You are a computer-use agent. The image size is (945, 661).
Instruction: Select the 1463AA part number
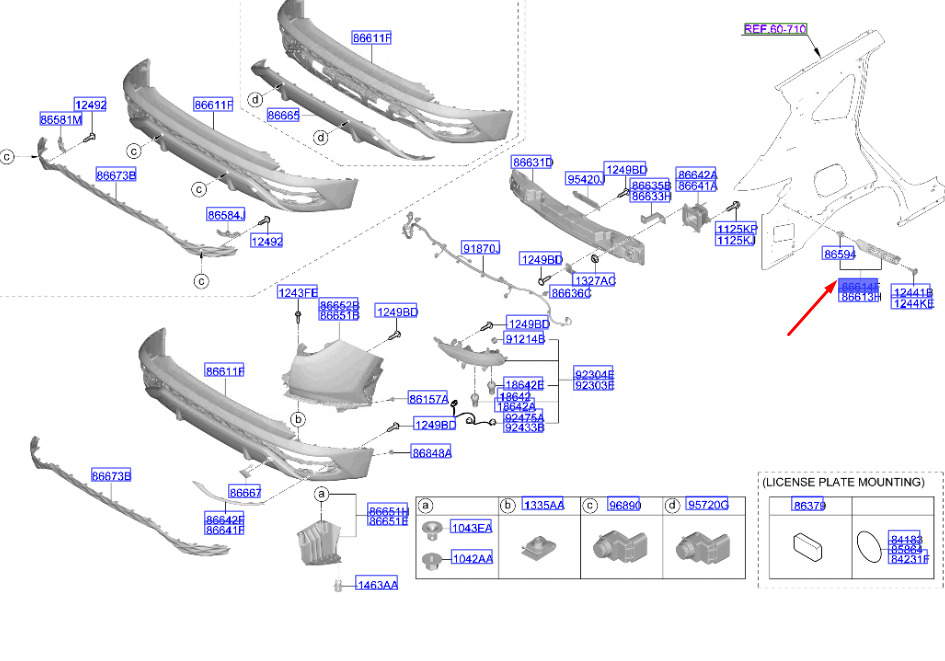tap(377, 584)
